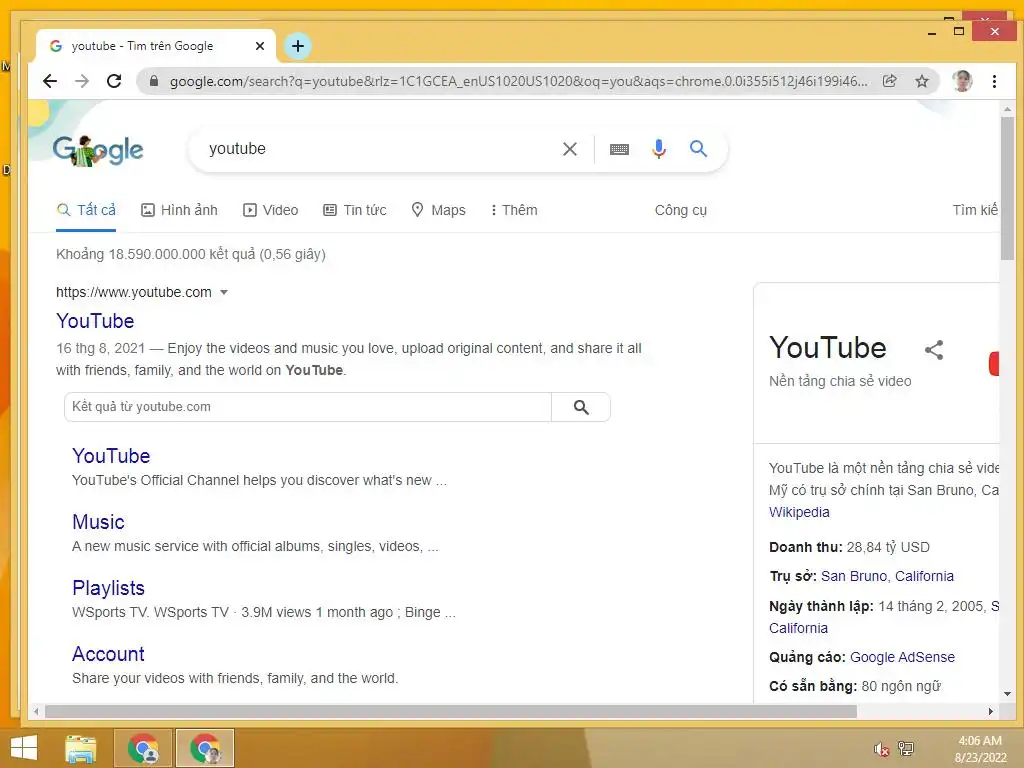This screenshot has height=768, width=1024.
Task: Reload the Google search page
Action: (114, 81)
